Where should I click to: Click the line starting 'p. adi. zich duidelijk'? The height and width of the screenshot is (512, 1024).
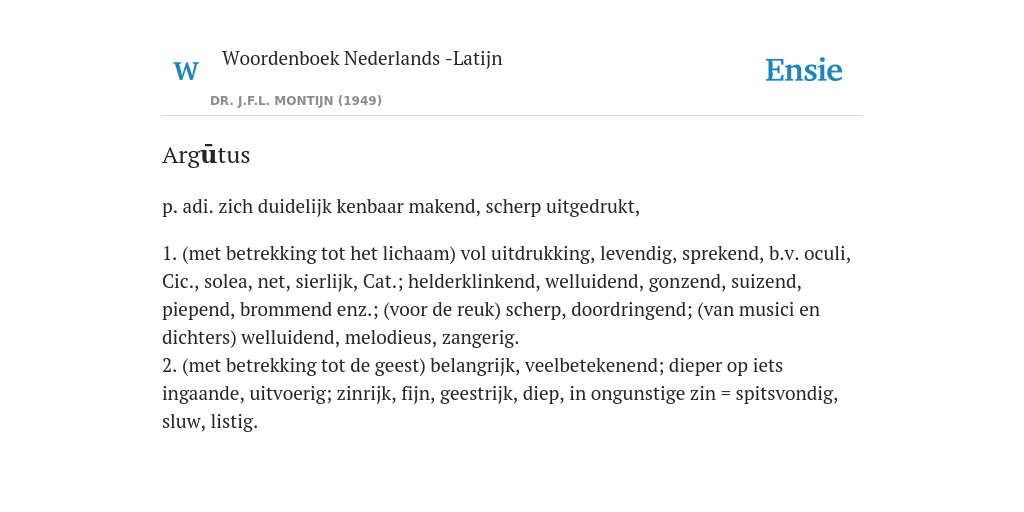pyautogui.click(x=401, y=207)
